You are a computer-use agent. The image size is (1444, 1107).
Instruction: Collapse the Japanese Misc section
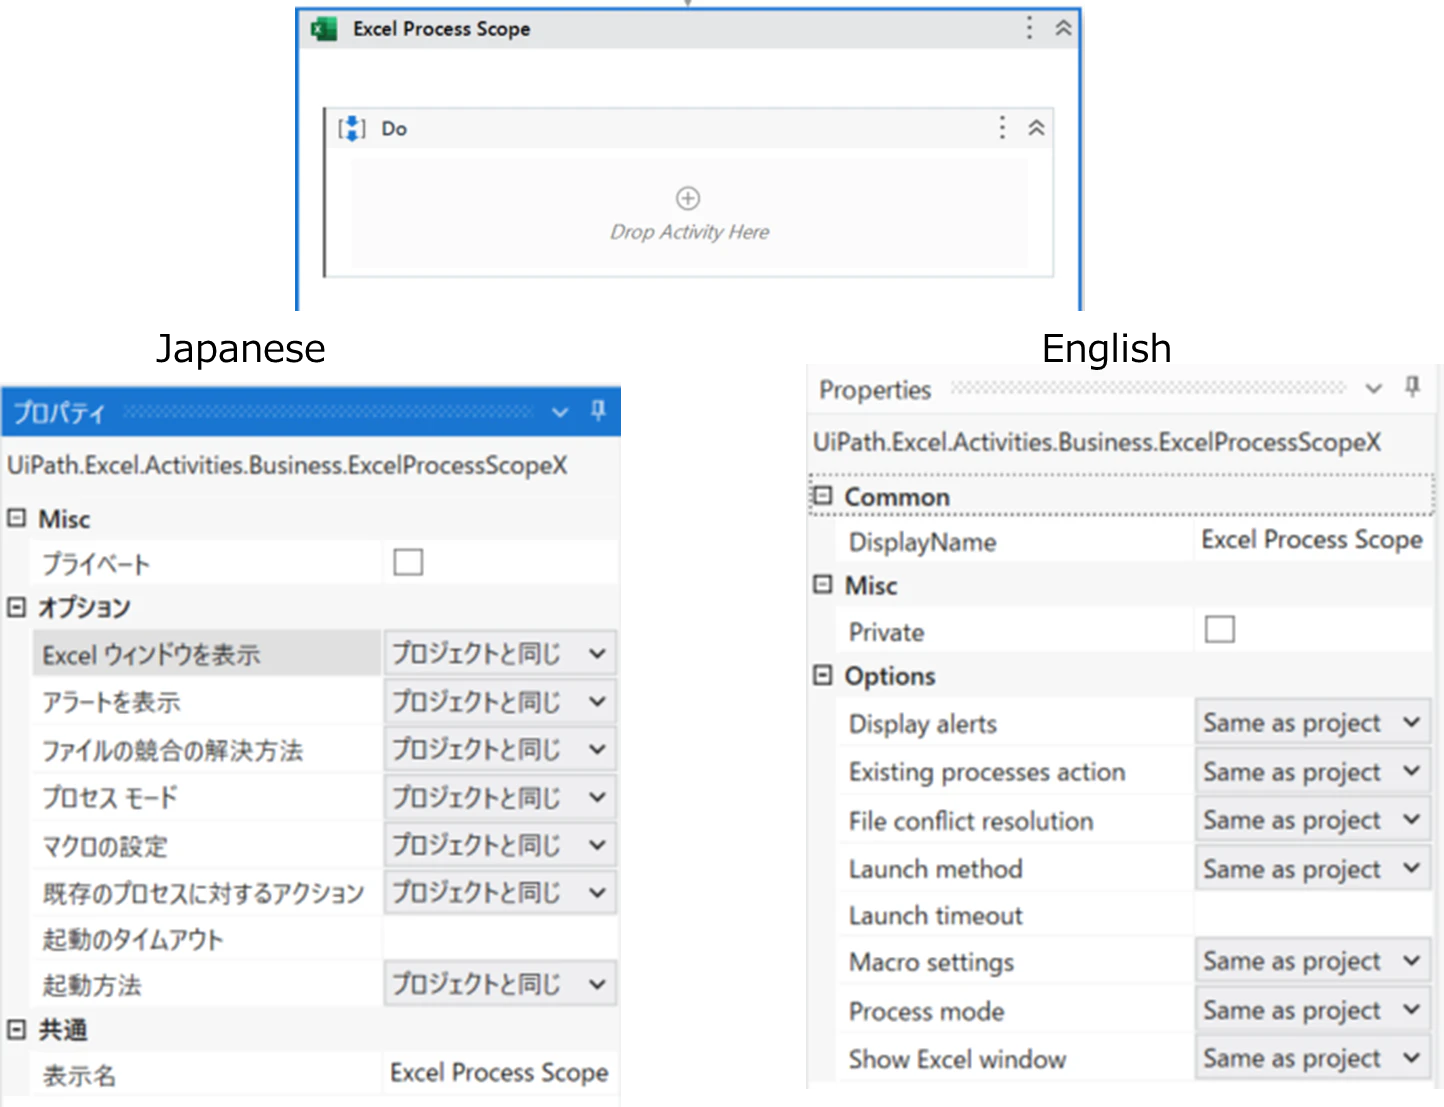pos(16,518)
